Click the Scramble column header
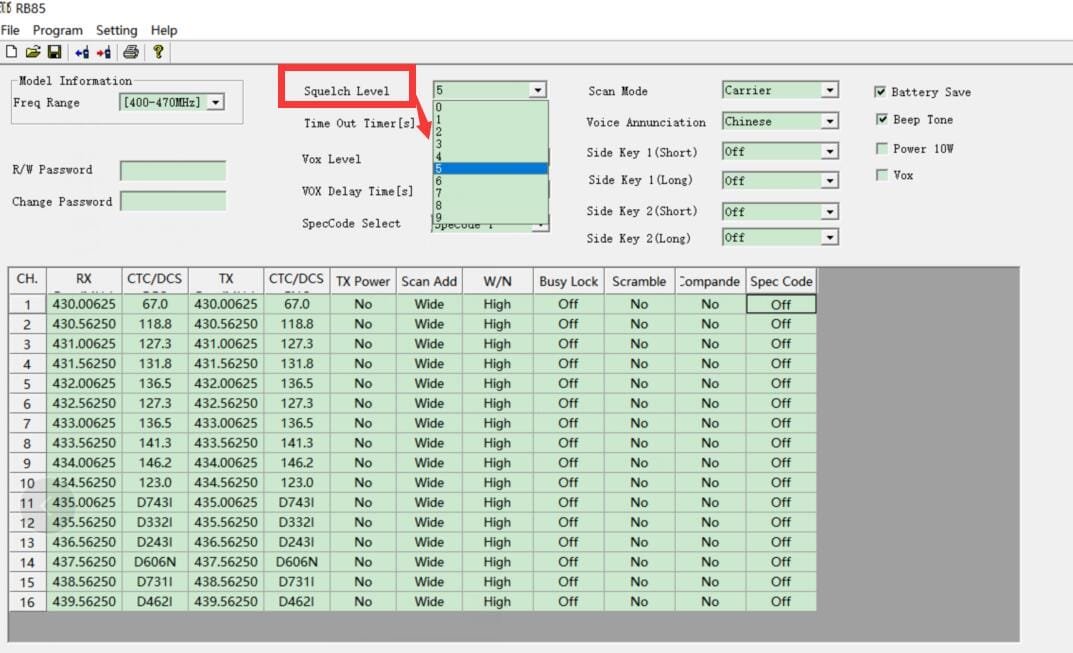The height and width of the screenshot is (653, 1073). click(639, 281)
